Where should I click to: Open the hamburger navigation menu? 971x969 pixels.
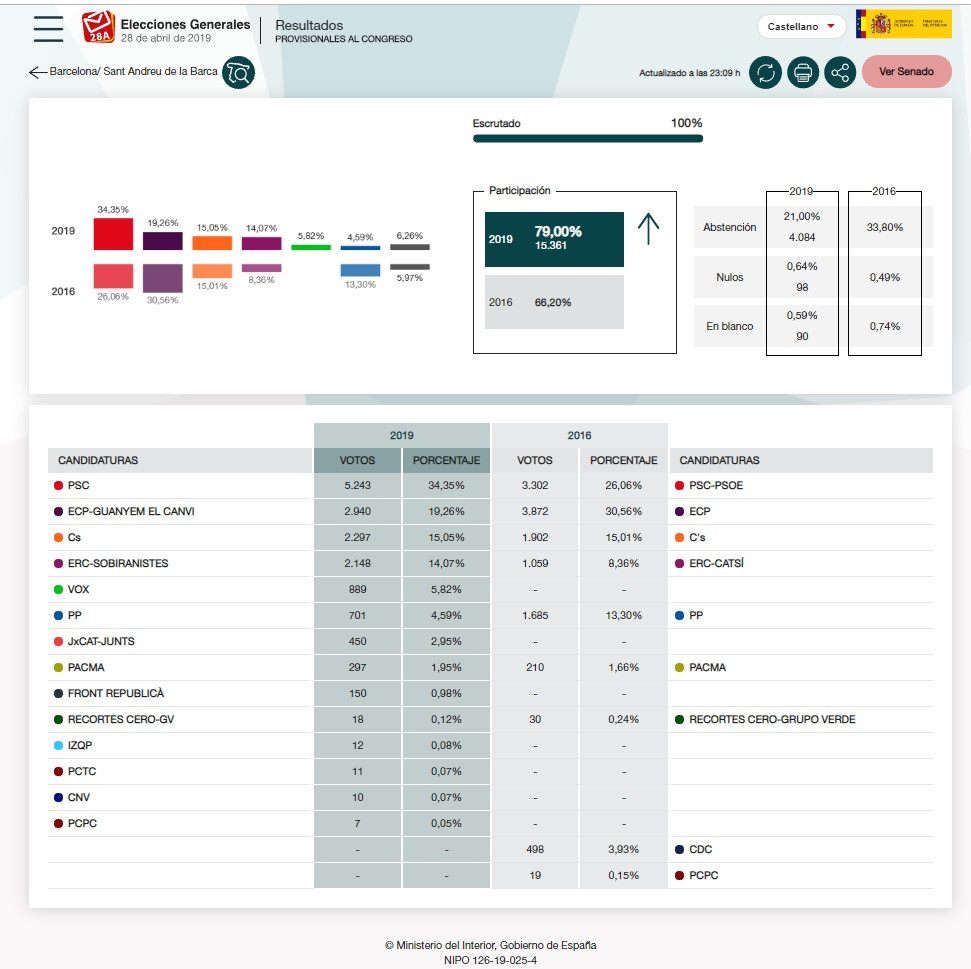48,29
